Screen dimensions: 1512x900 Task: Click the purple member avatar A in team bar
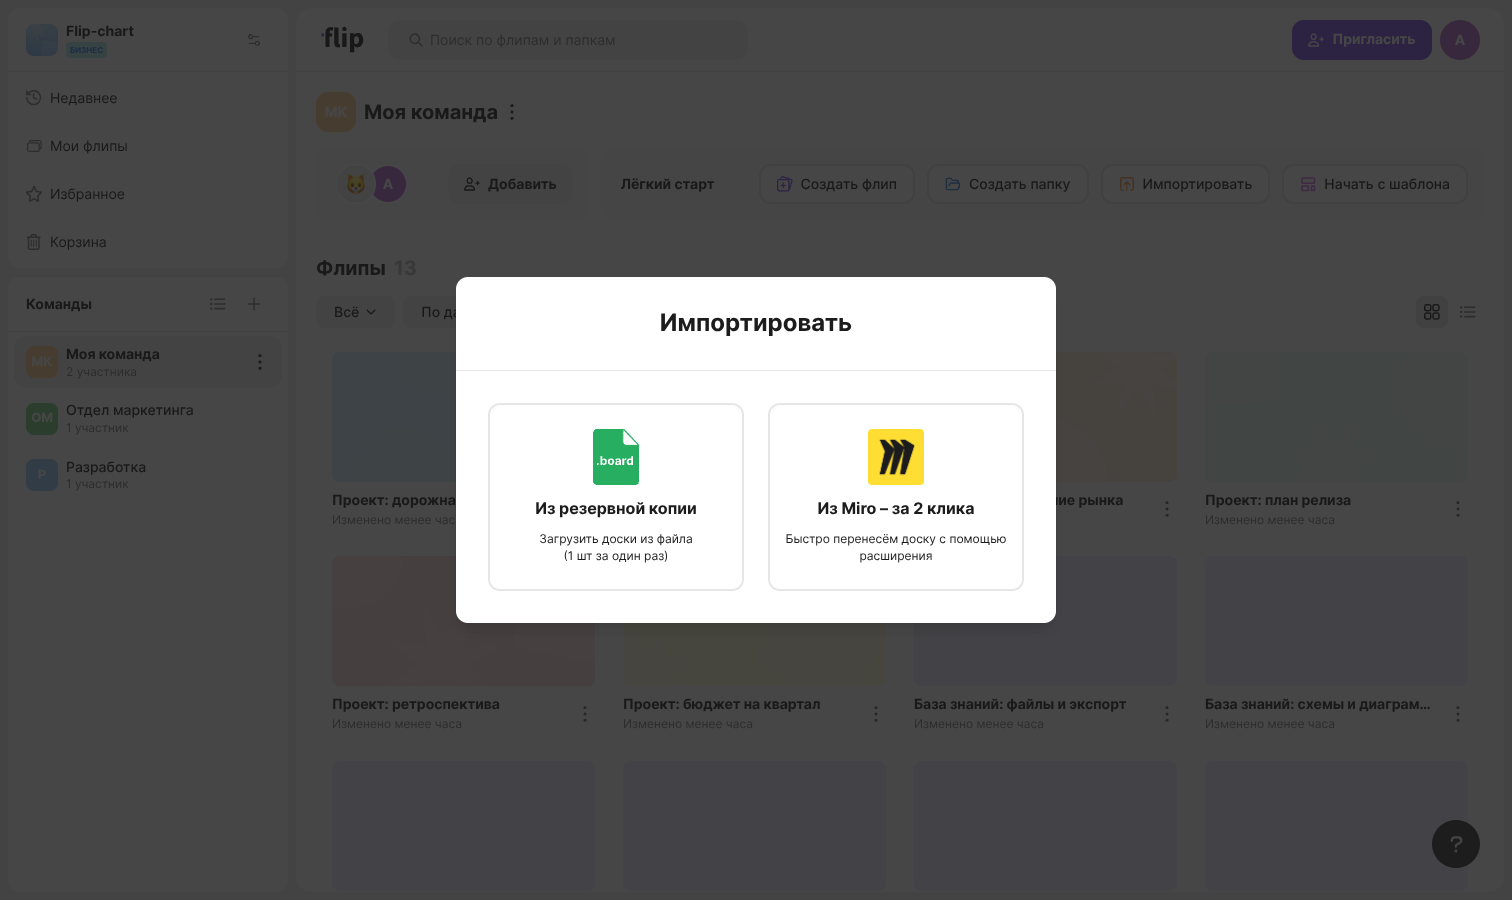(389, 184)
